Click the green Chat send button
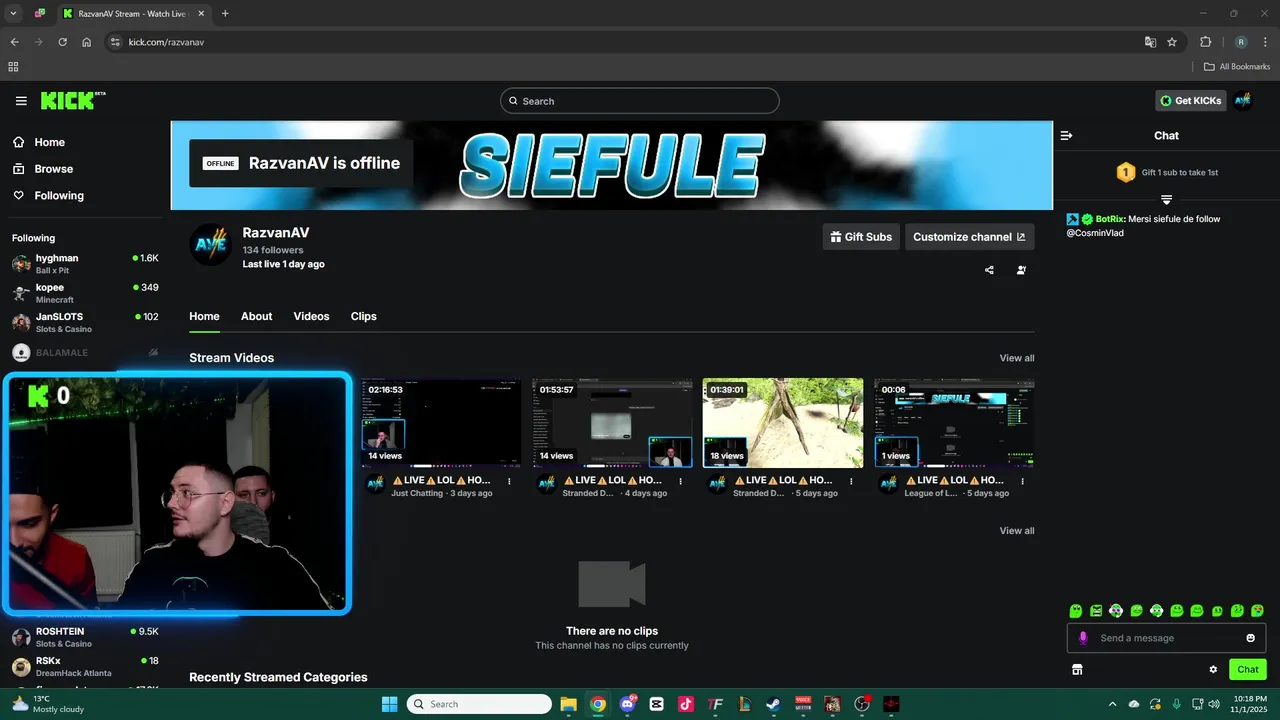Screen dimensions: 1280x720 pyautogui.click(x=1247, y=670)
